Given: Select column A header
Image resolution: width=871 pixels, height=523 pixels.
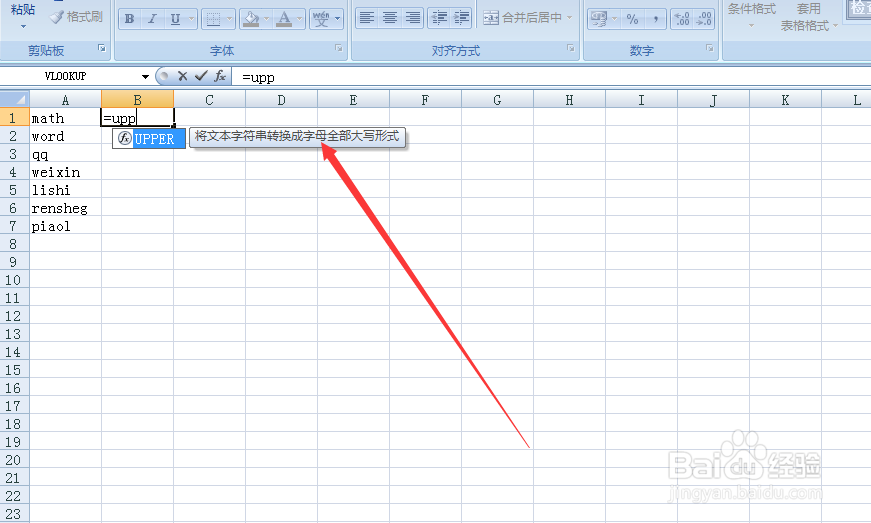Looking at the screenshot, I should [x=66, y=100].
